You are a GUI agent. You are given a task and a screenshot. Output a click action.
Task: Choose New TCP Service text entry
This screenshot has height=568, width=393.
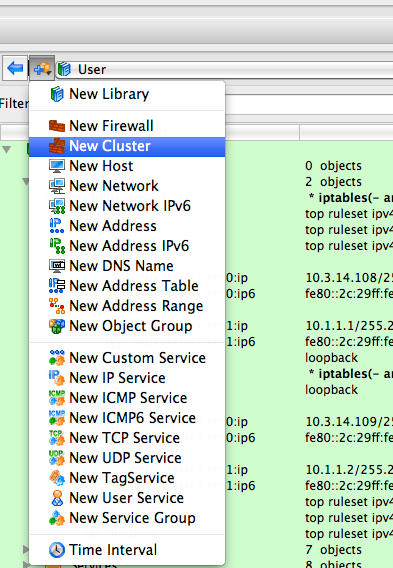[125, 438]
